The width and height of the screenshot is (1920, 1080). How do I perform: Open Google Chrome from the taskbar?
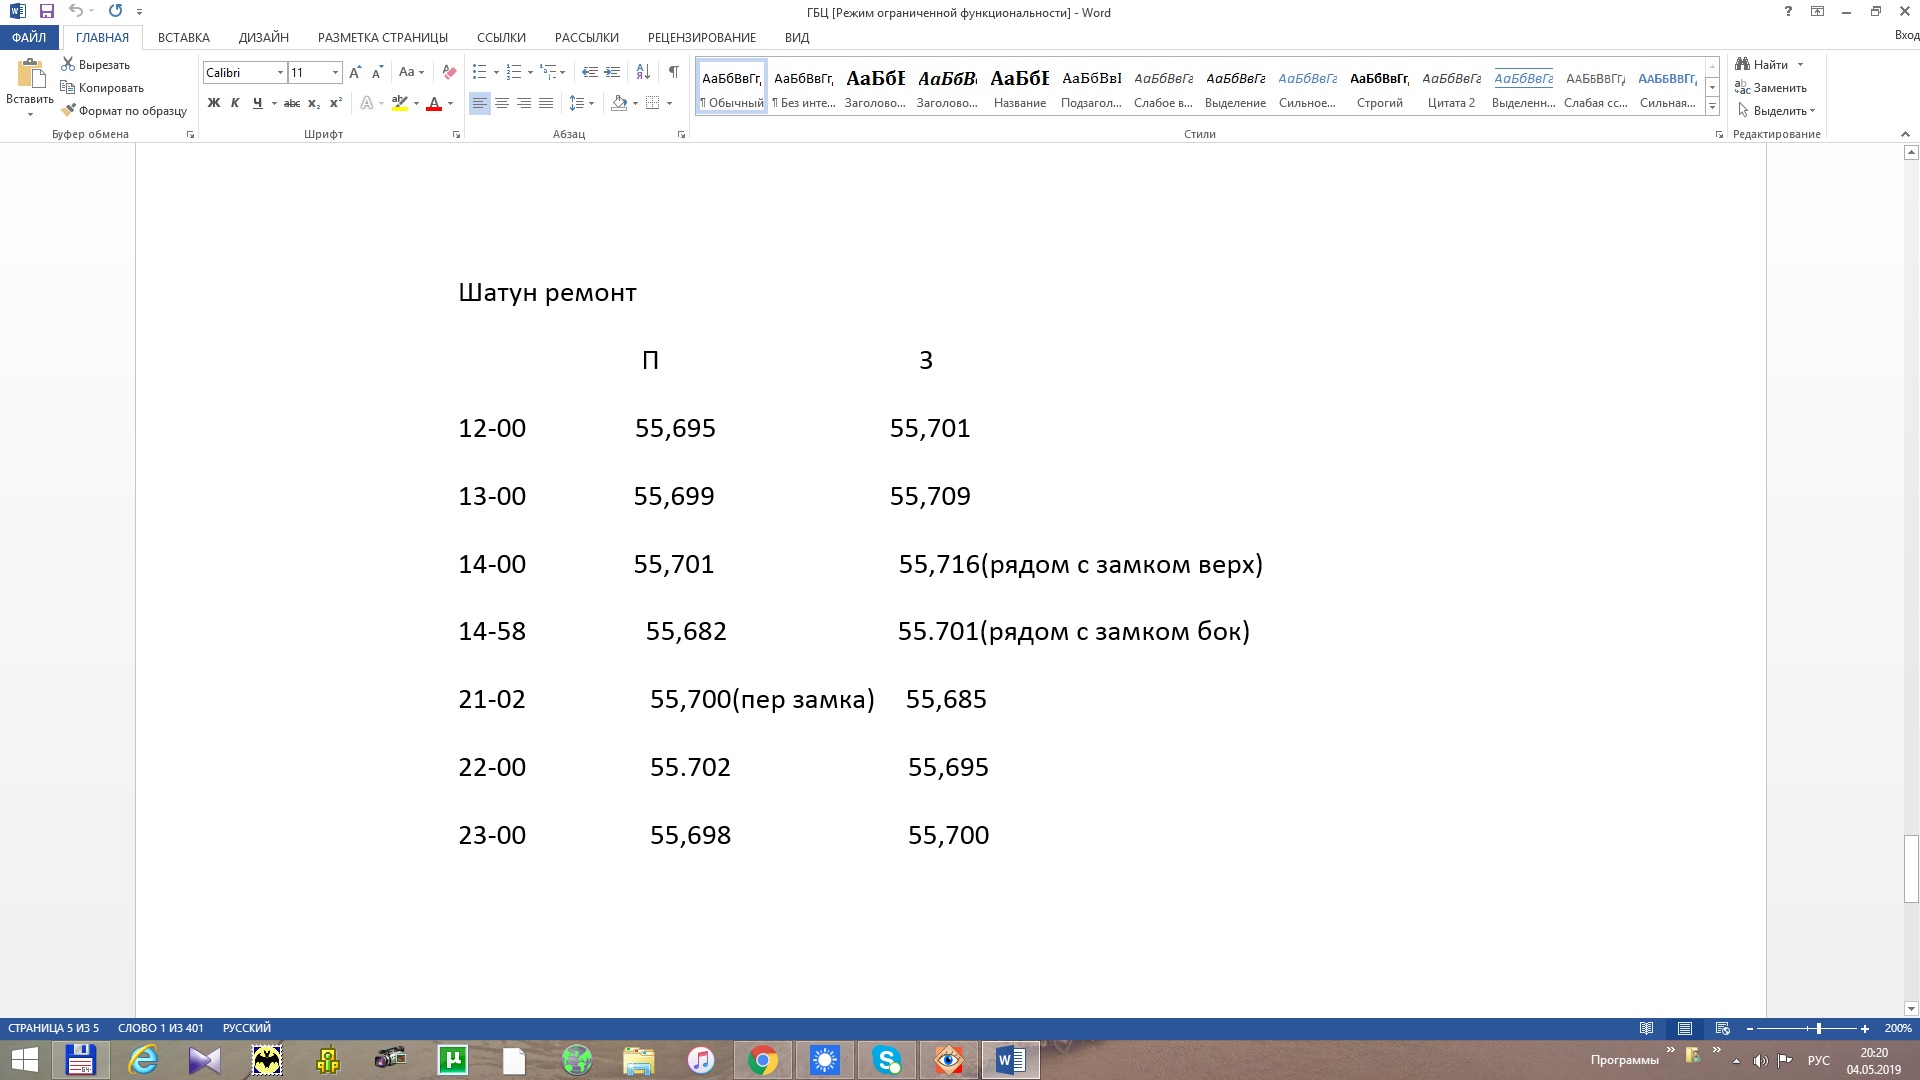pos(762,1060)
